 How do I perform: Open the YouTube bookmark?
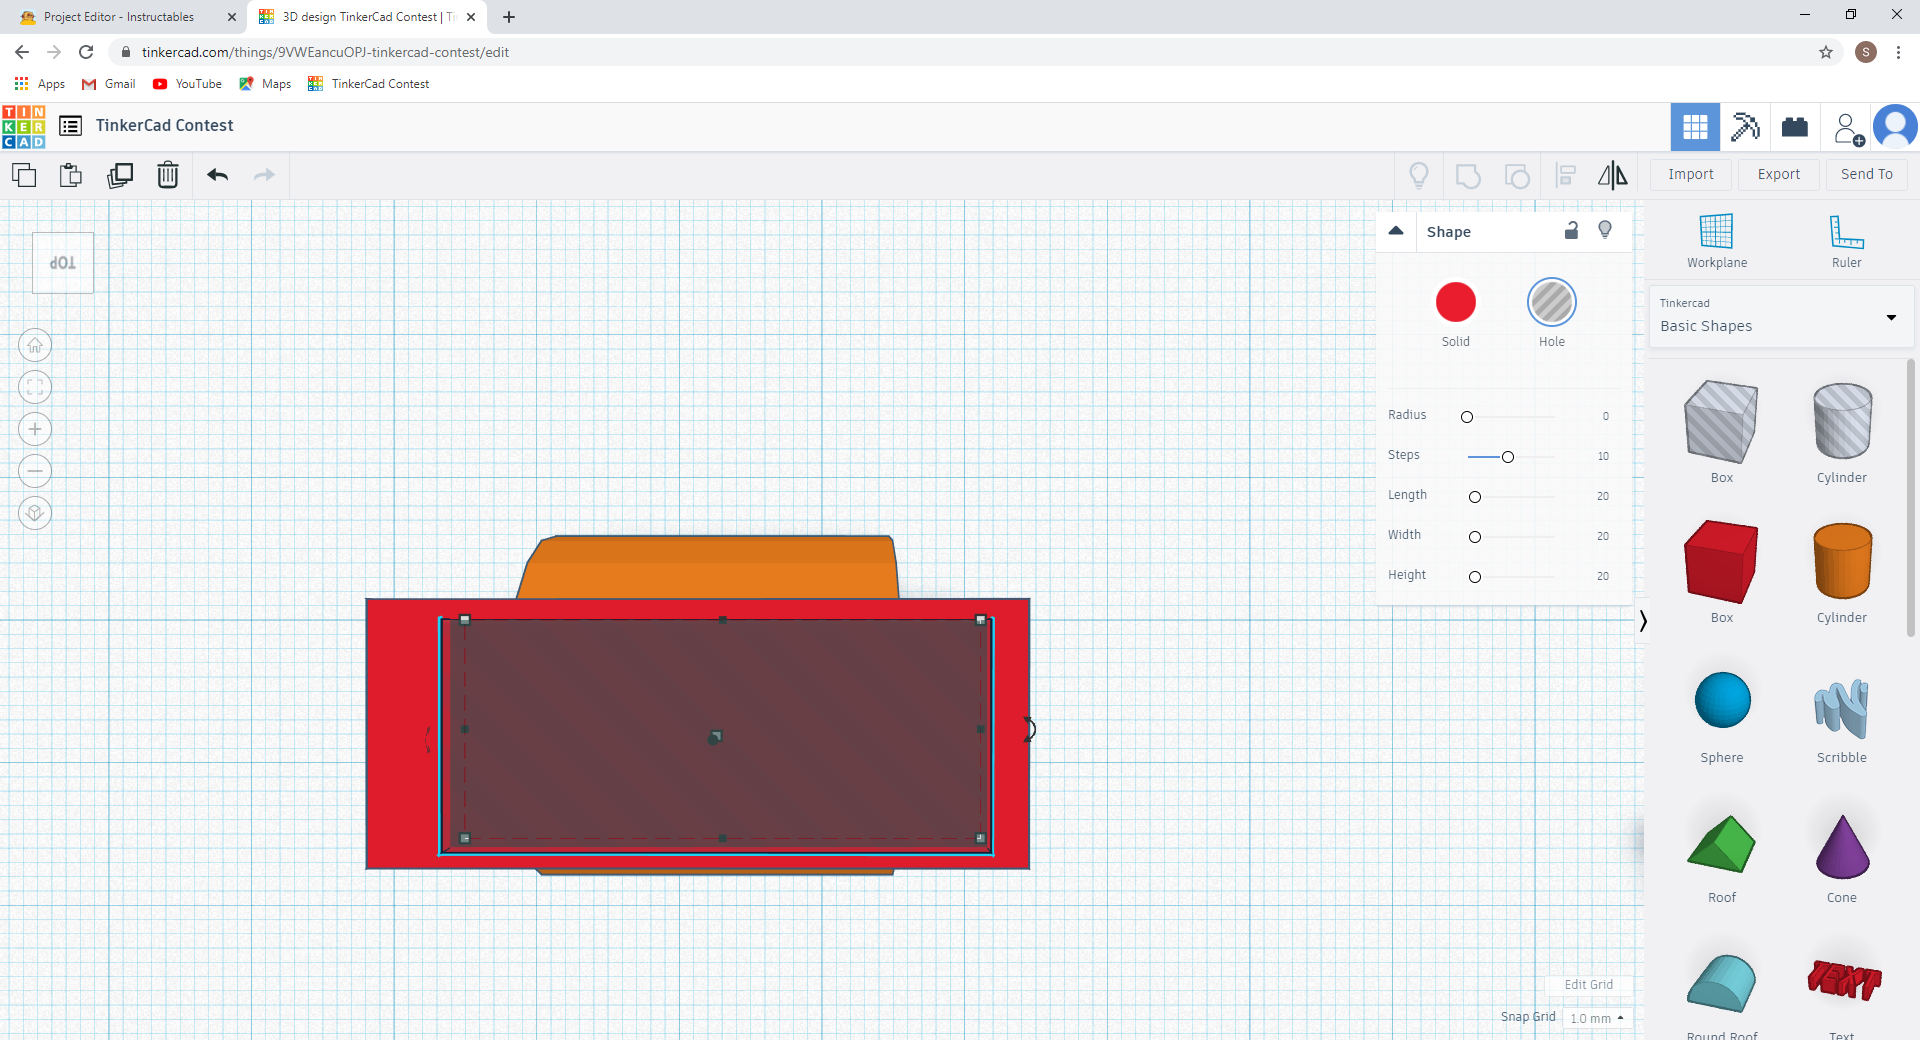click(188, 84)
